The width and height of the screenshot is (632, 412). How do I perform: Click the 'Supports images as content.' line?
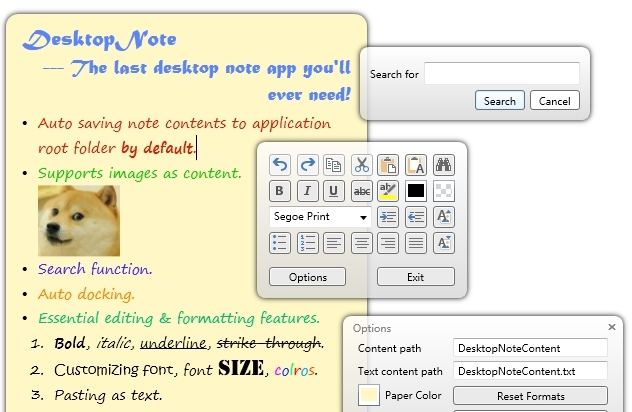(139, 173)
